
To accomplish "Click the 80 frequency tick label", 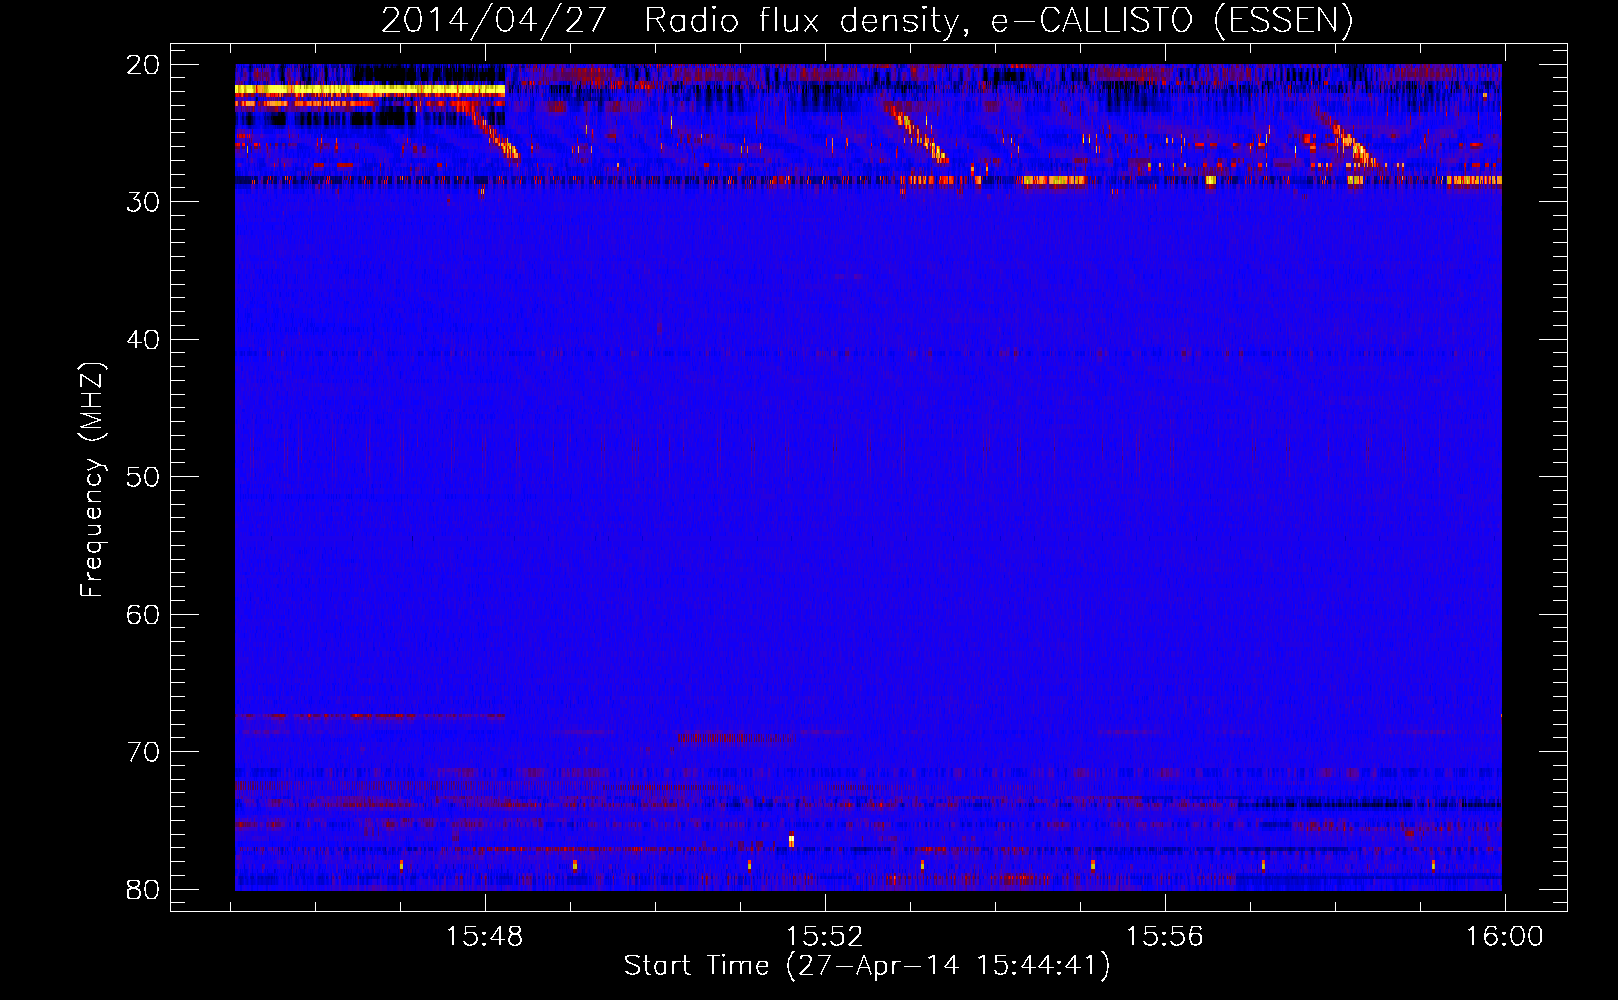I will (x=143, y=889).
